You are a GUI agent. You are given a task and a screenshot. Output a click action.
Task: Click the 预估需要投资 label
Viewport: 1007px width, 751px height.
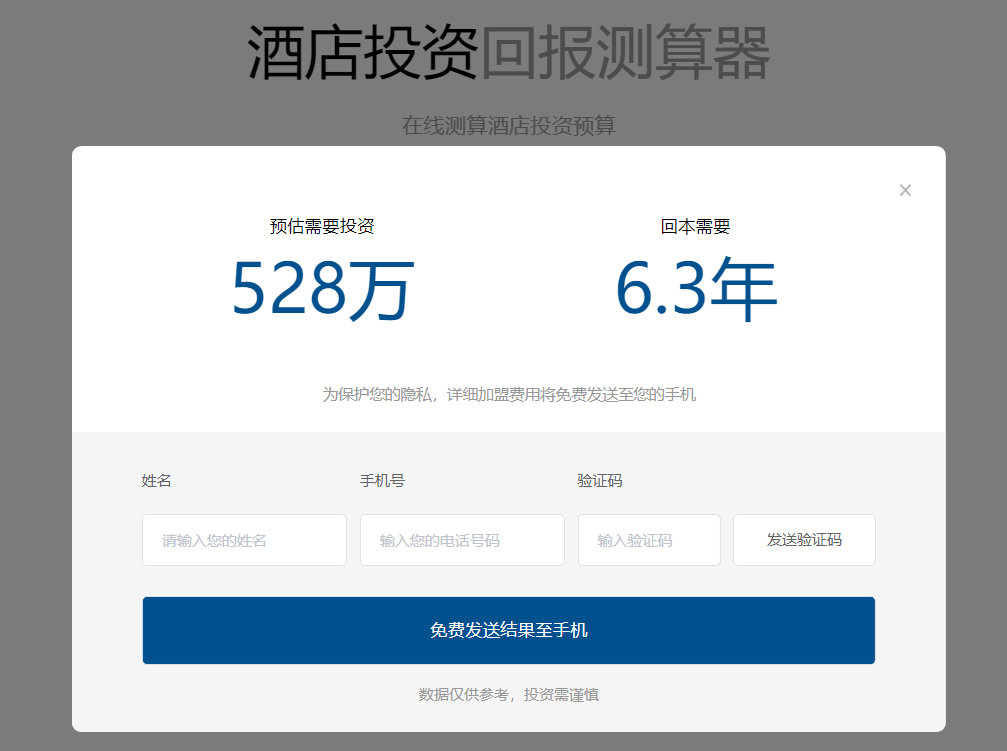(x=323, y=226)
